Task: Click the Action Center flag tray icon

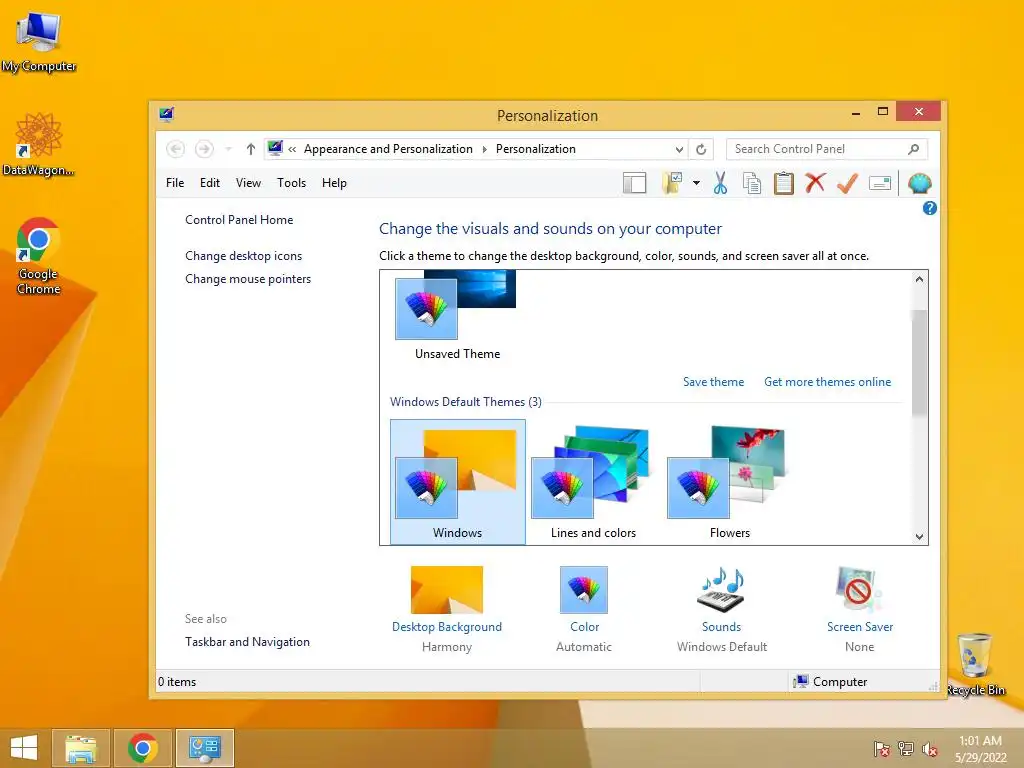Action: (x=882, y=749)
